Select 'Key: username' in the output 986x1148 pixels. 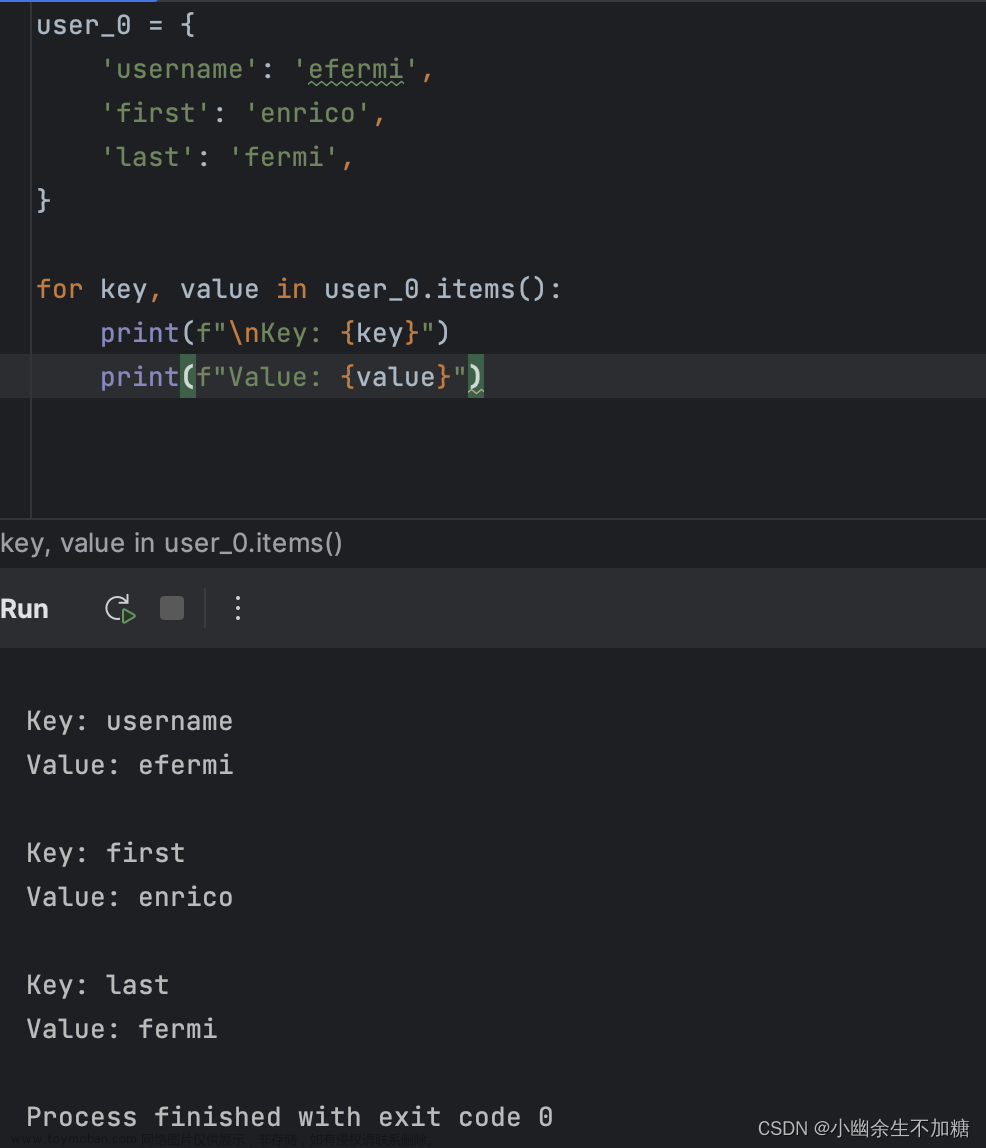click(129, 720)
